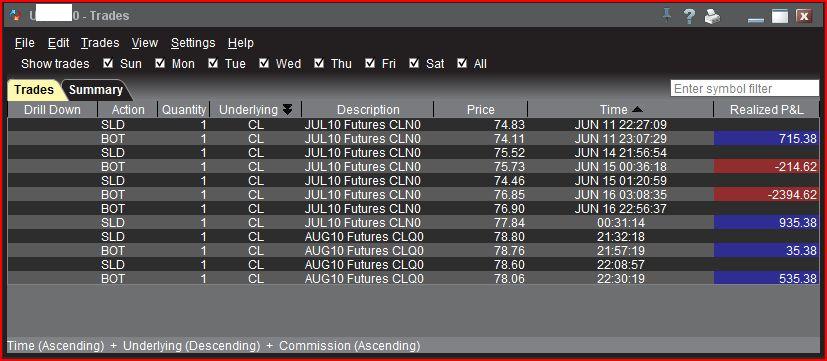Open the View menu
The image size is (827, 361).
click(145, 43)
